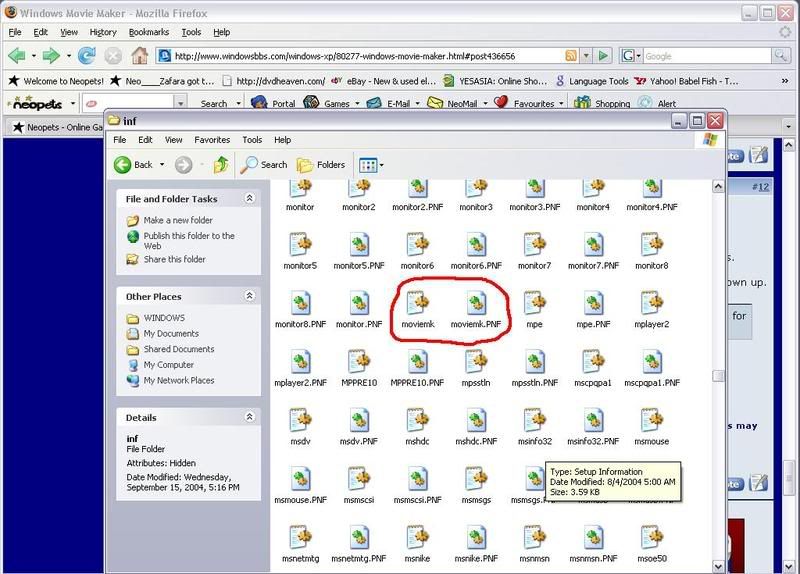
Task: Open Firefox History menu
Action: 103,32
